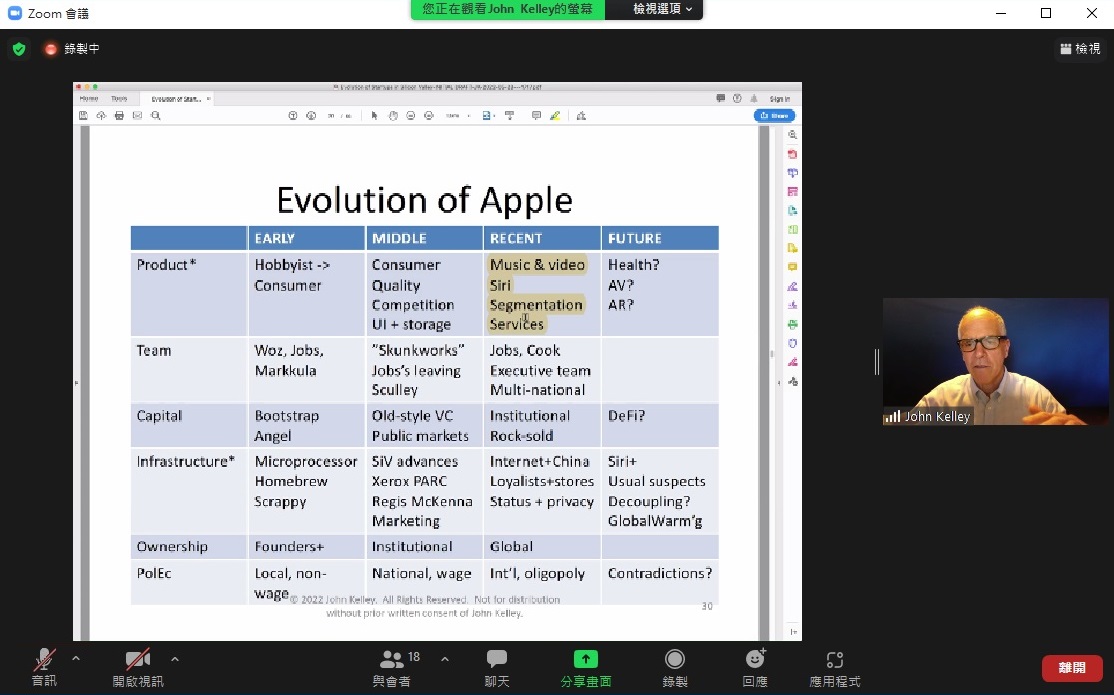1114x695 pixels.
Task: Select John Kelley's video thumbnail
Action: 995,362
